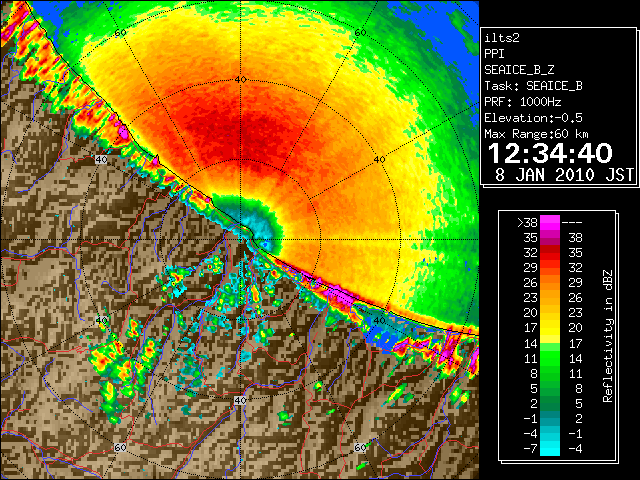Image resolution: width=640 pixels, height=480 pixels.
Task: Click the "60" range label at the upper-left ring
Action: coord(120,33)
